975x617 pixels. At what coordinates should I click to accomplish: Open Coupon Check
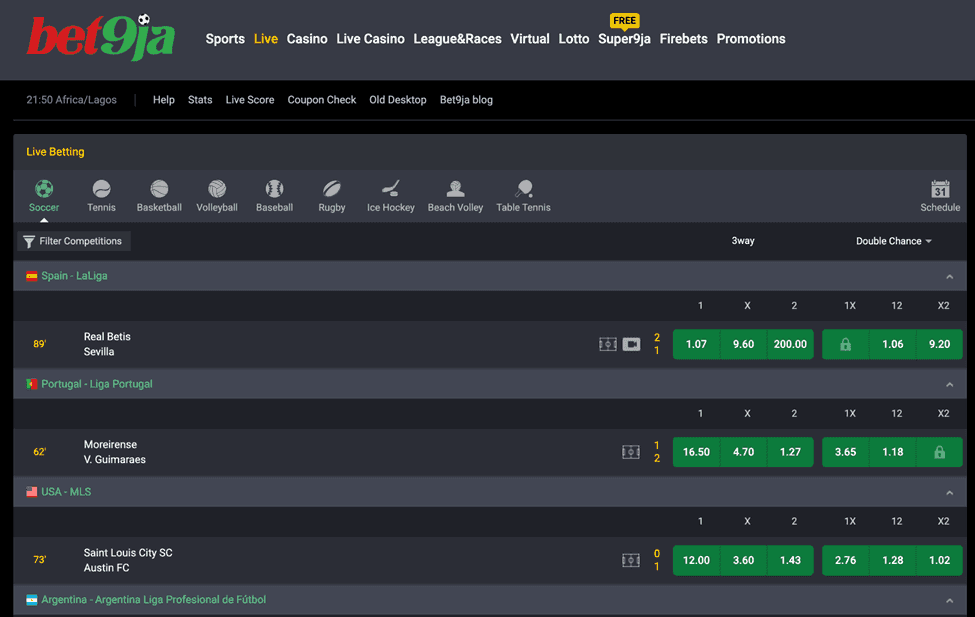(x=321, y=100)
